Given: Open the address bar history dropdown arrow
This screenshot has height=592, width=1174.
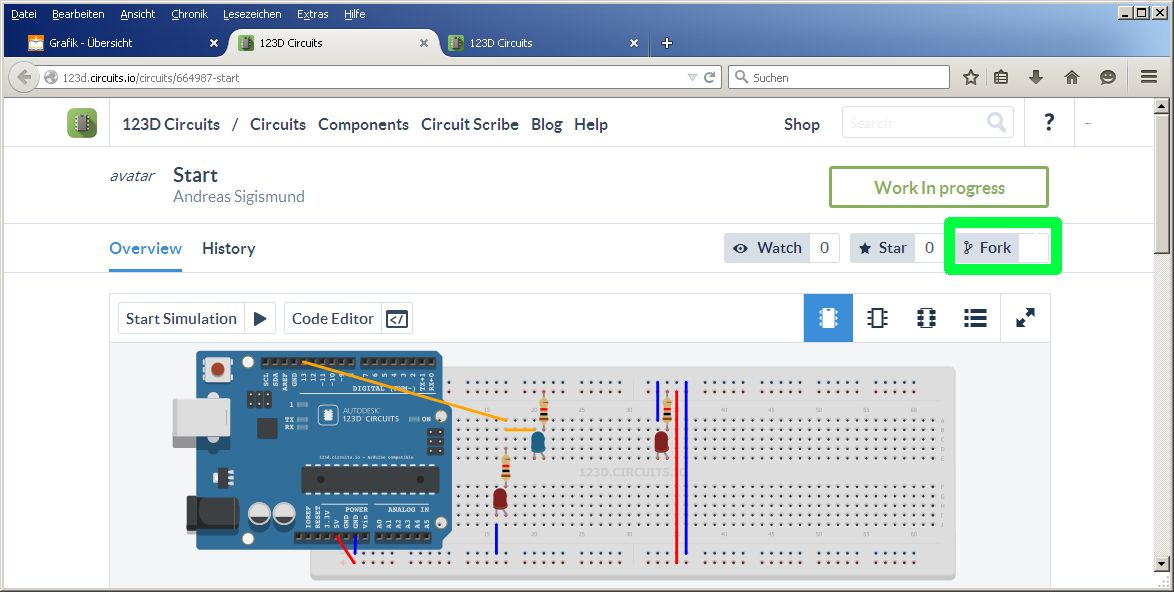Looking at the screenshot, I should (692, 77).
